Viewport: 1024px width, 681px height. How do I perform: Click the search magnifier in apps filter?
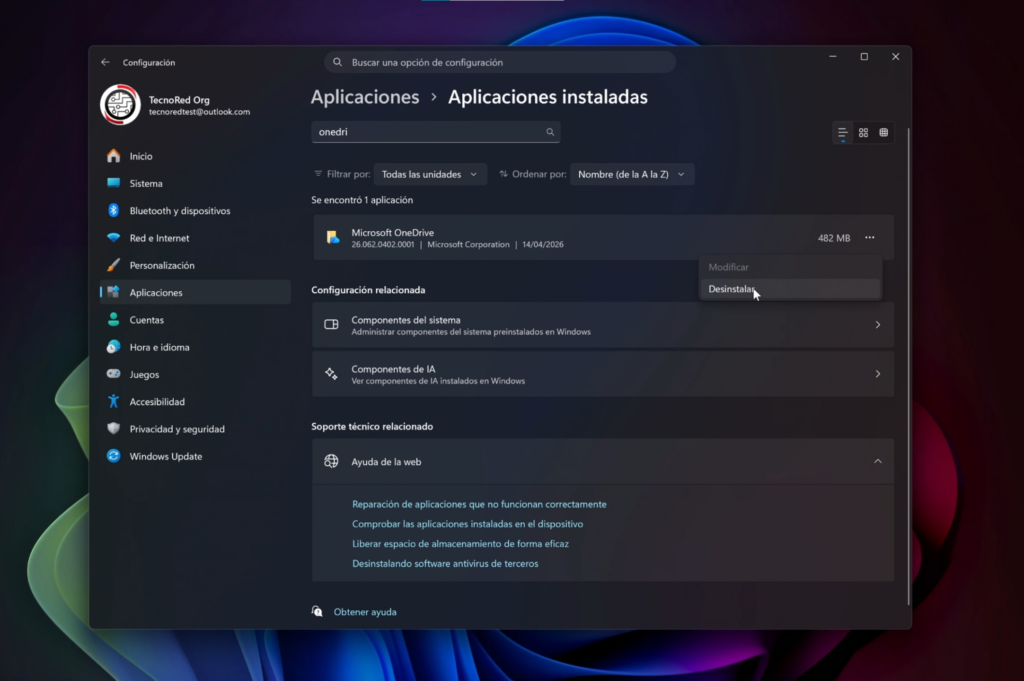coord(550,132)
